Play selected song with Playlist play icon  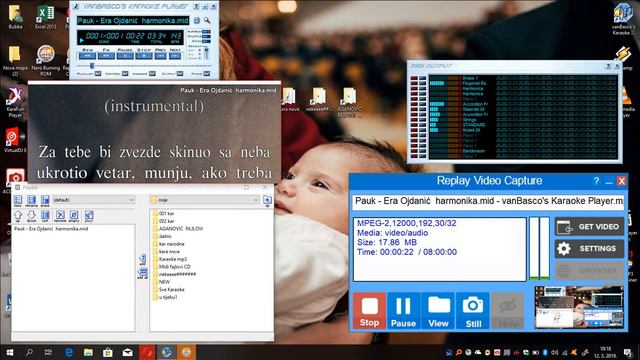tap(89, 216)
